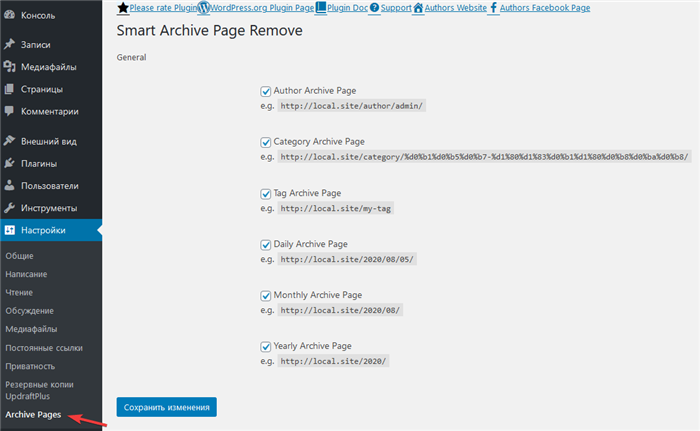Disable the Daily Archive Page checkbox
The height and width of the screenshot is (431, 700).
[266, 245]
